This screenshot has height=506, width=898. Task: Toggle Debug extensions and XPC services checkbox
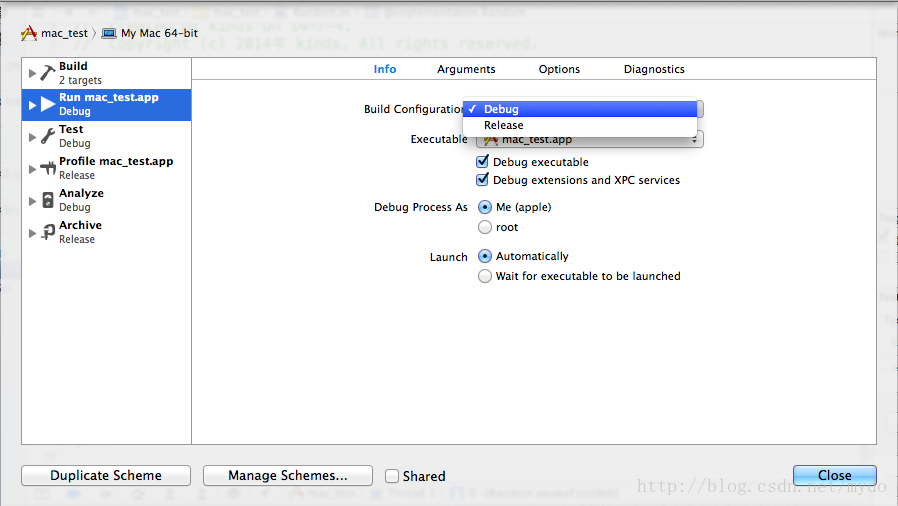[483, 180]
